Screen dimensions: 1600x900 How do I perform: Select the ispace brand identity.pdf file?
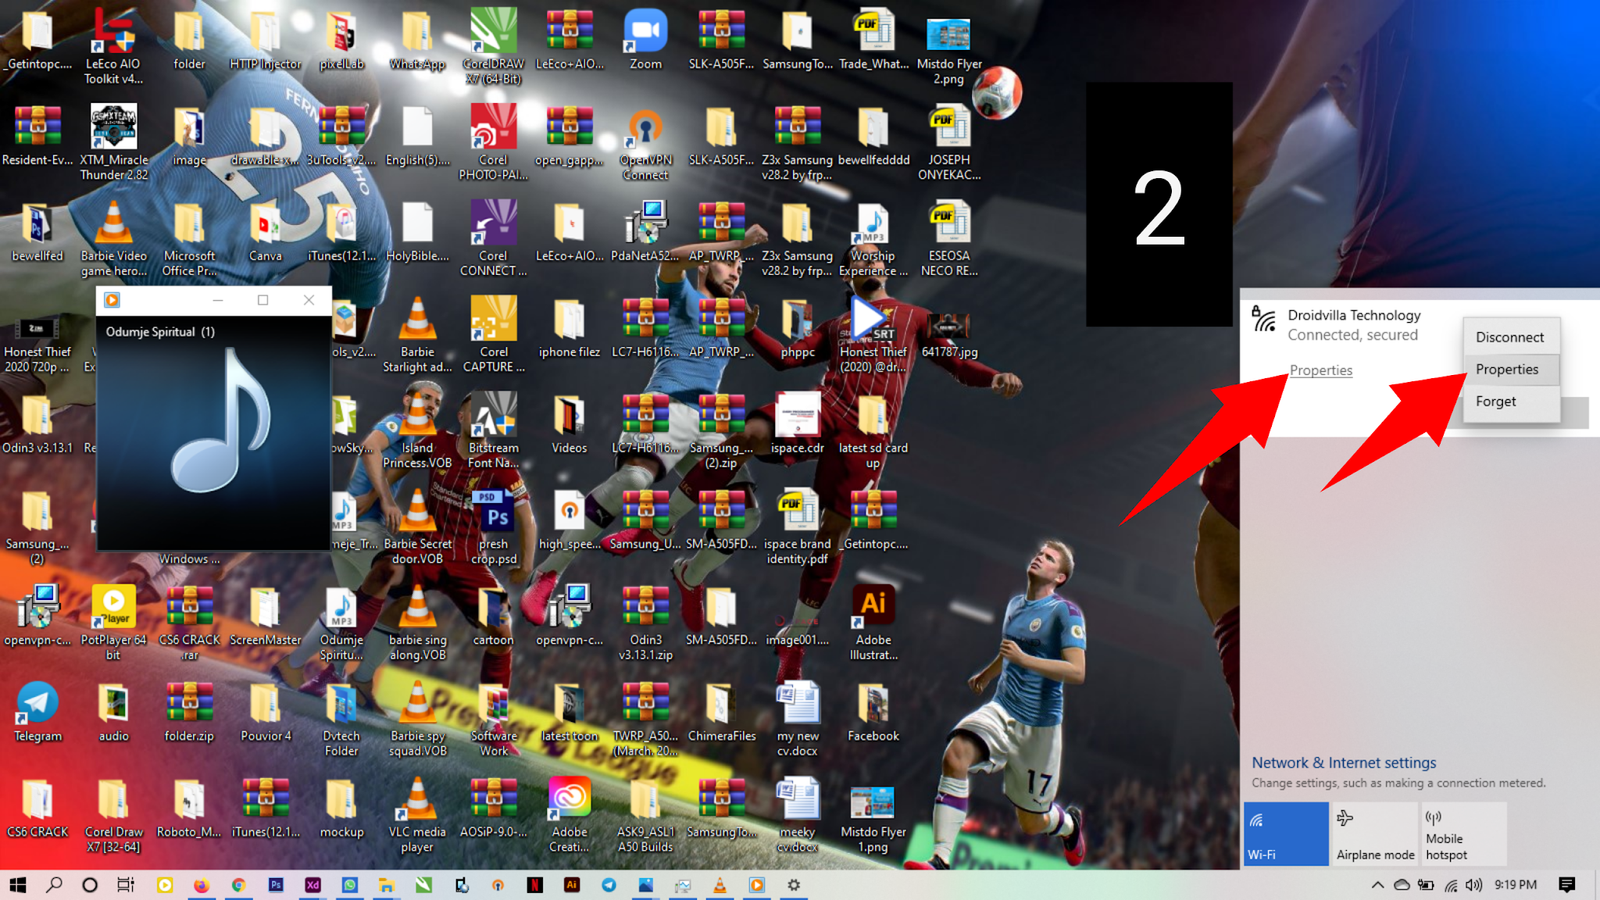click(797, 527)
